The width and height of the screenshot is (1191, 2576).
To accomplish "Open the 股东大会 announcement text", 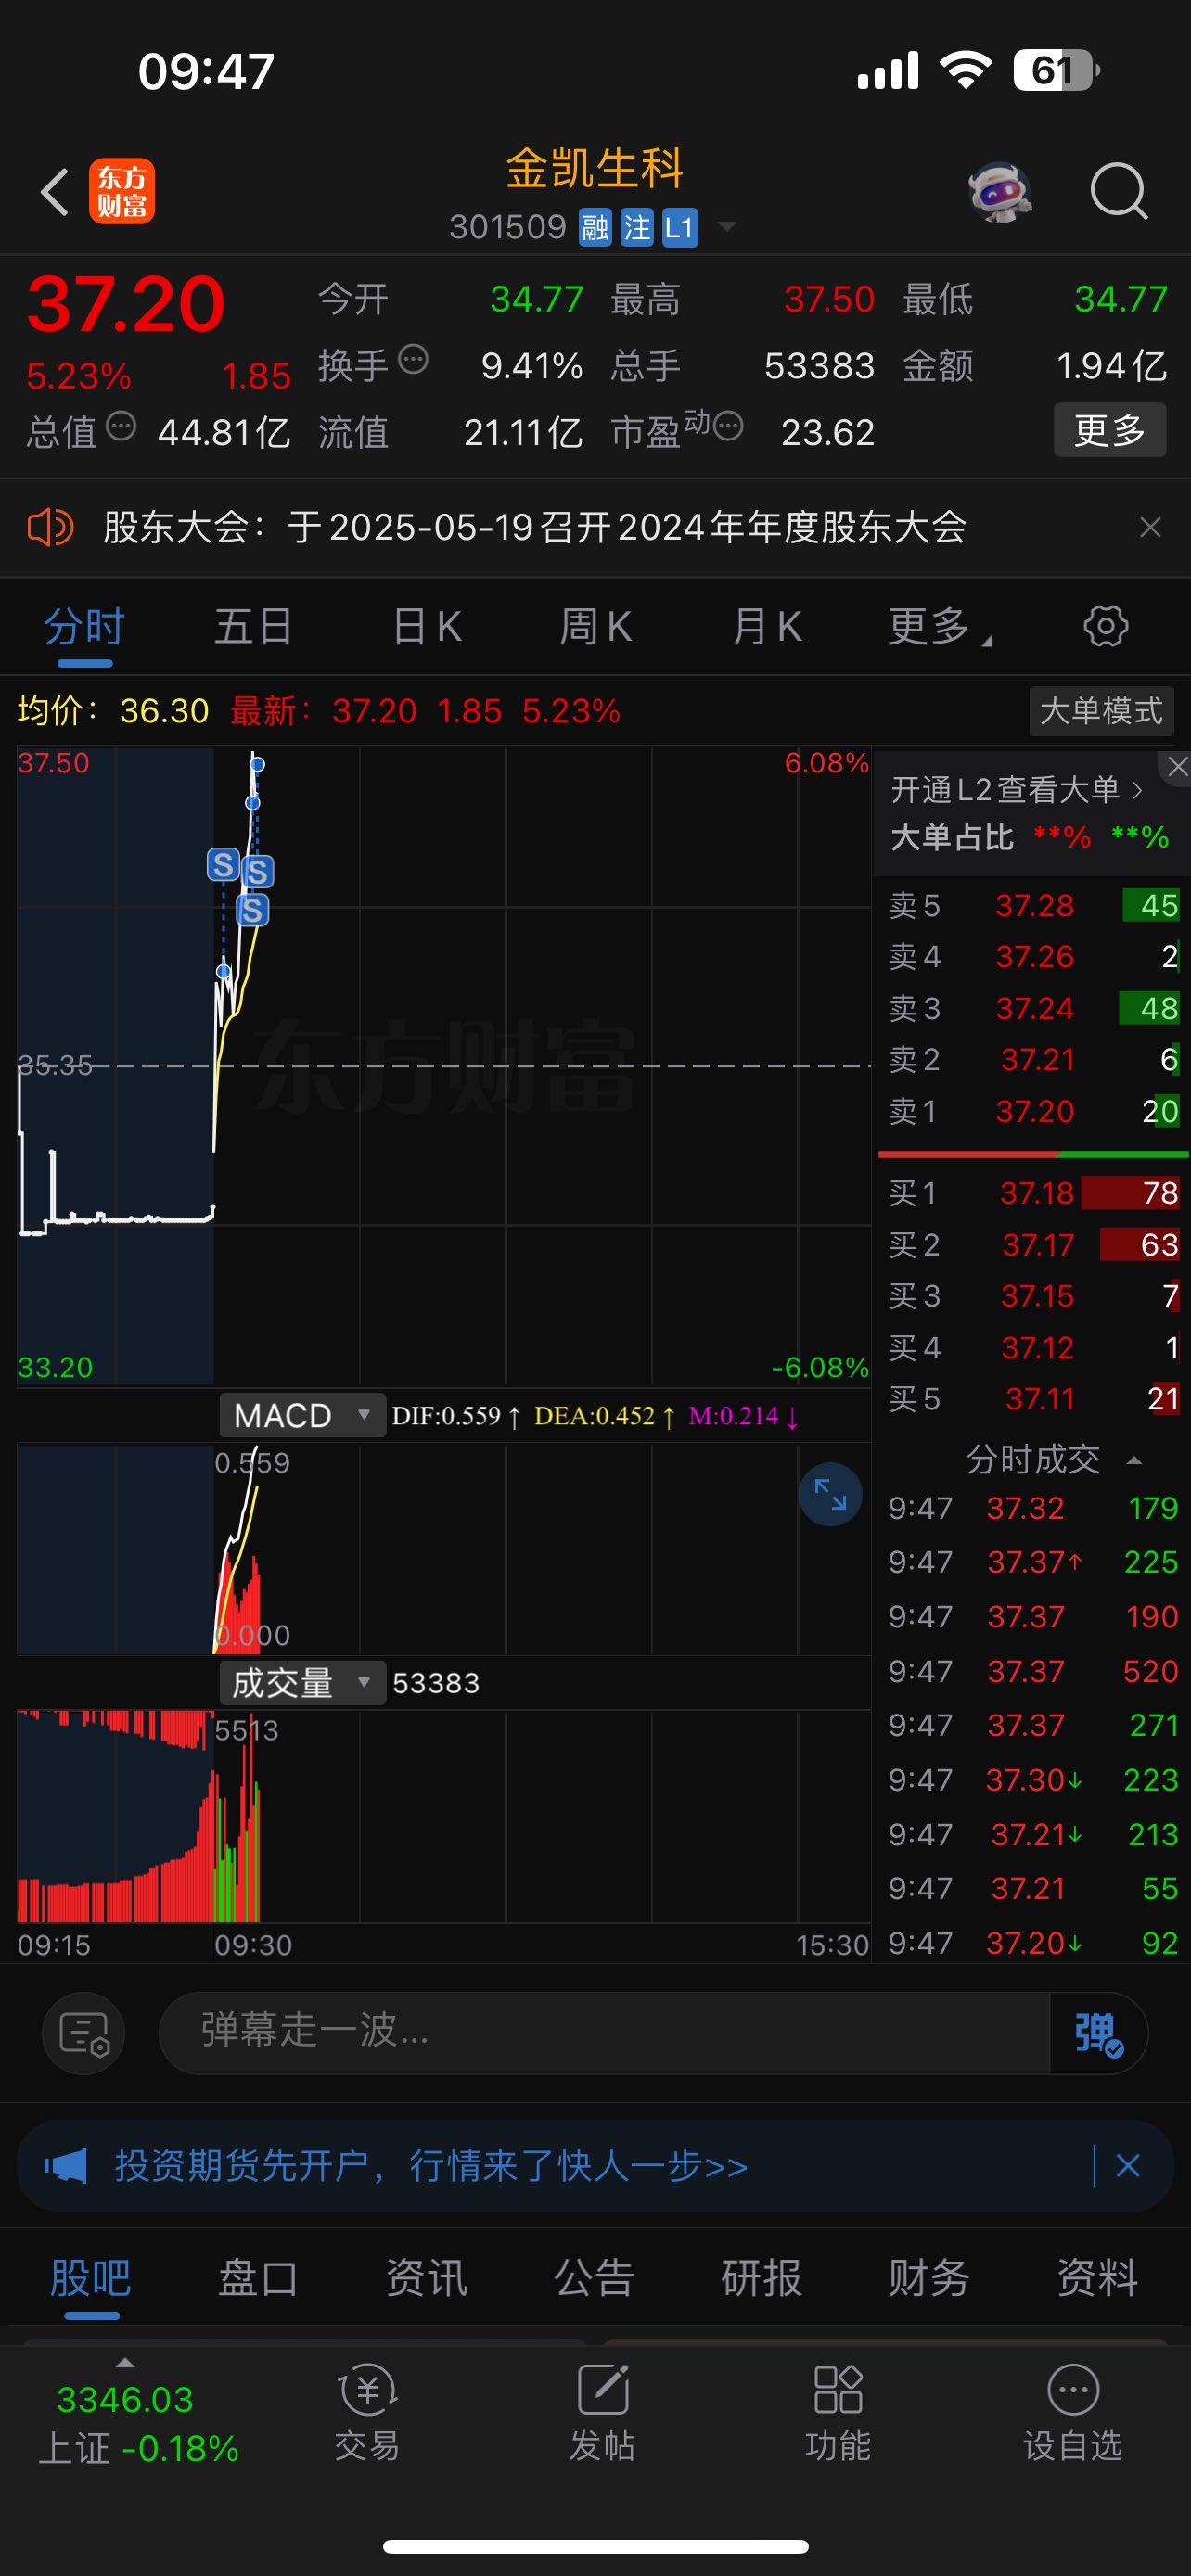I will pos(535,527).
